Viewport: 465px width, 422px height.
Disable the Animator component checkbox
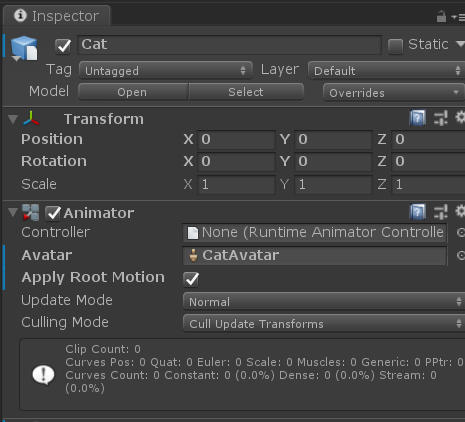tap(53, 213)
